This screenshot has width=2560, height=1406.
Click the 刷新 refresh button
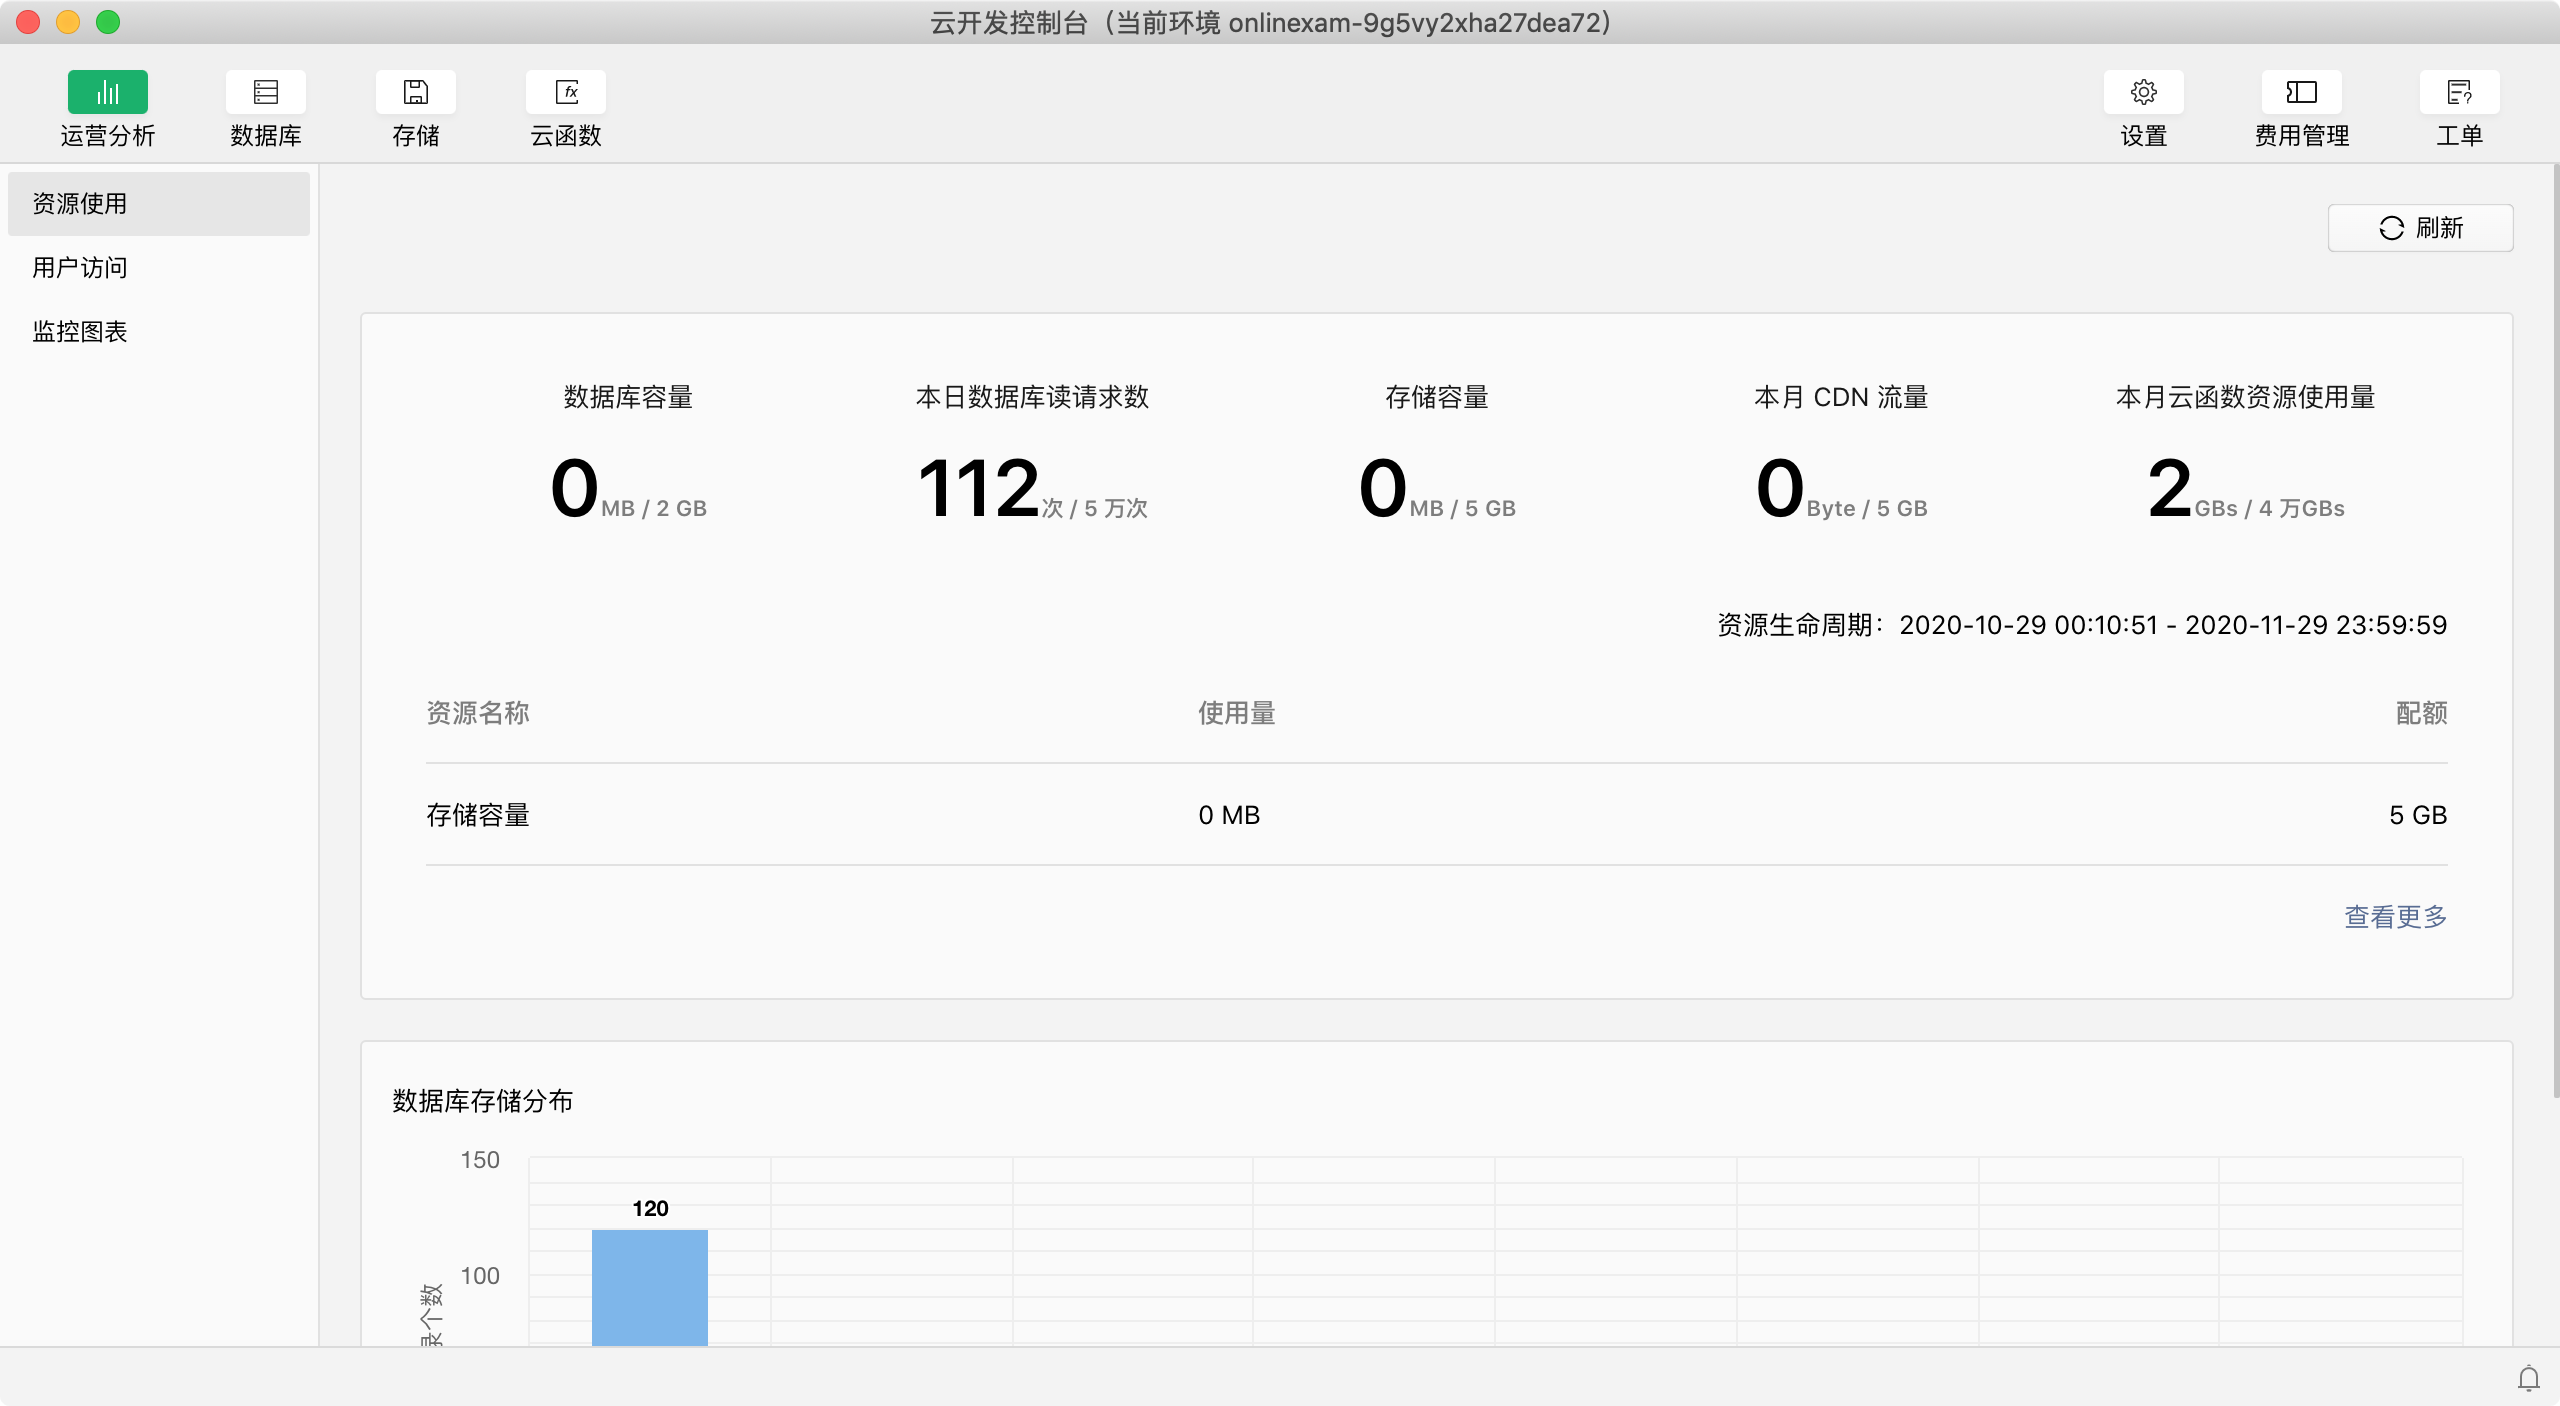[2420, 228]
